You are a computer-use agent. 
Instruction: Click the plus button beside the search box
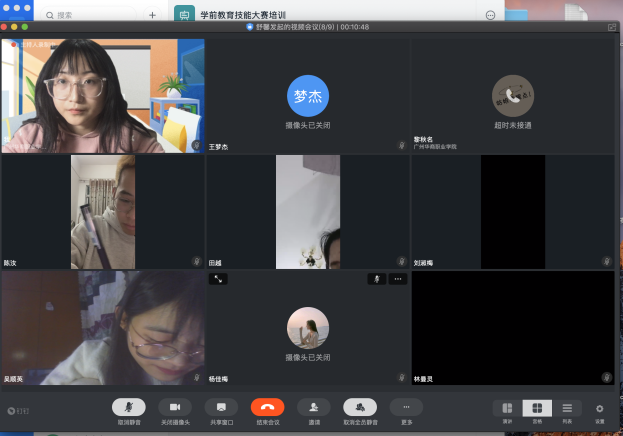[152, 15]
